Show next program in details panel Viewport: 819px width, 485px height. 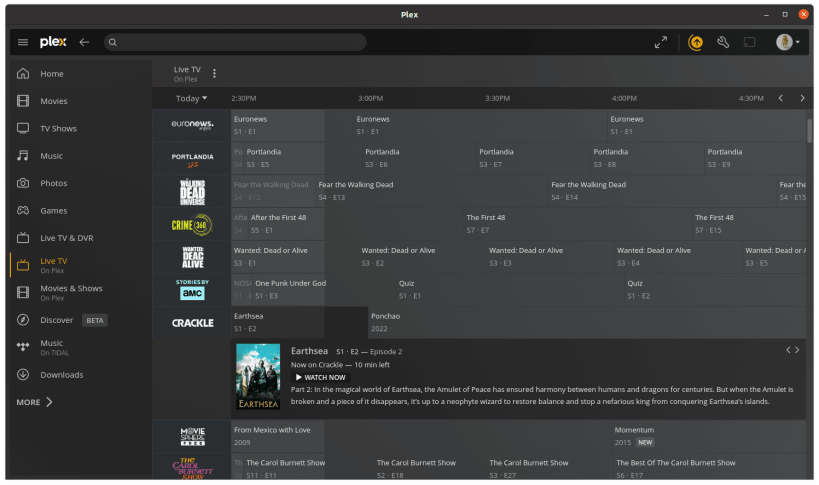[x=797, y=350]
